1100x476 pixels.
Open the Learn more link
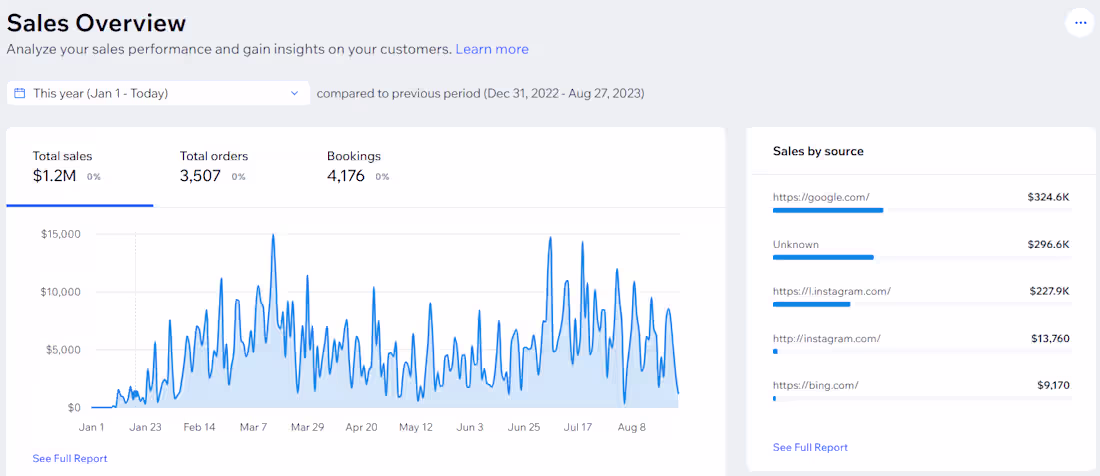[492, 49]
